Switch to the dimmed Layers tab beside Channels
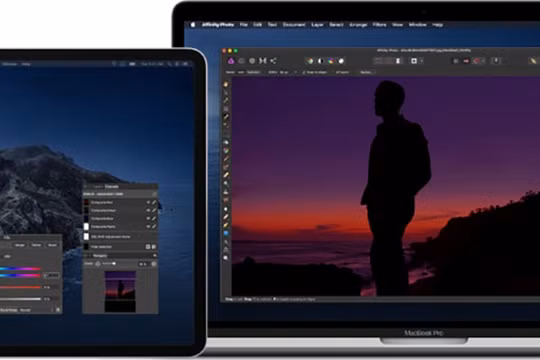Screen dimensions: 540x360 (x=98, y=186)
